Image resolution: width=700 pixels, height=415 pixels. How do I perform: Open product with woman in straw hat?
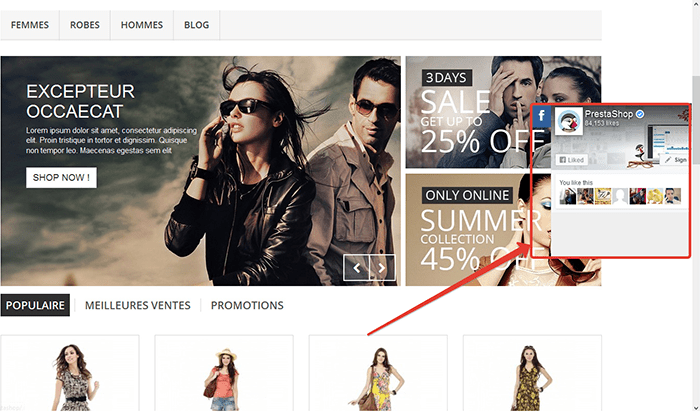click(224, 373)
